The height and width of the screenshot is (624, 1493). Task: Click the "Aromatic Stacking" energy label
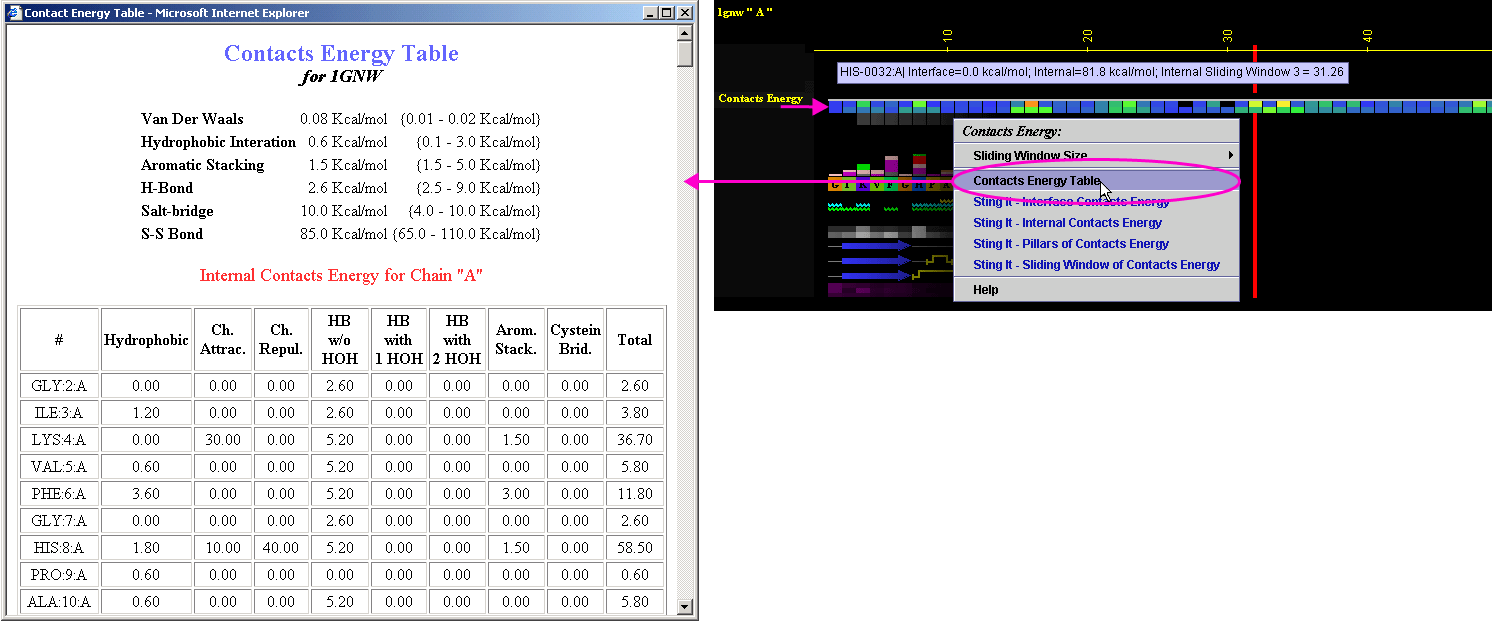pyautogui.click(x=203, y=165)
